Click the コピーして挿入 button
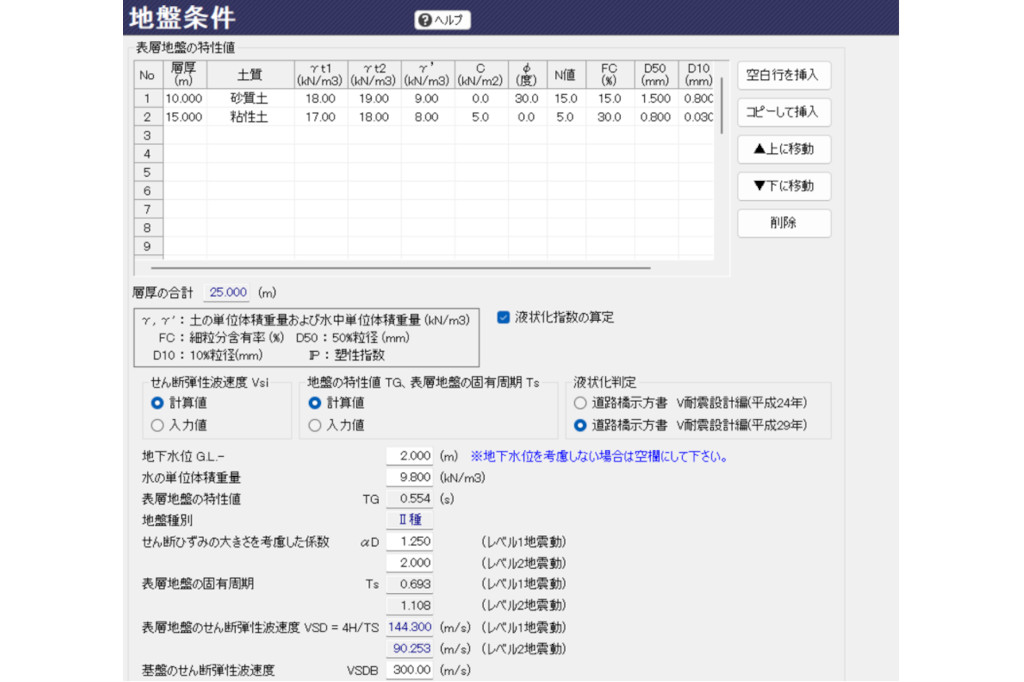Screen dimensions: 1024x682 click(784, 112)
